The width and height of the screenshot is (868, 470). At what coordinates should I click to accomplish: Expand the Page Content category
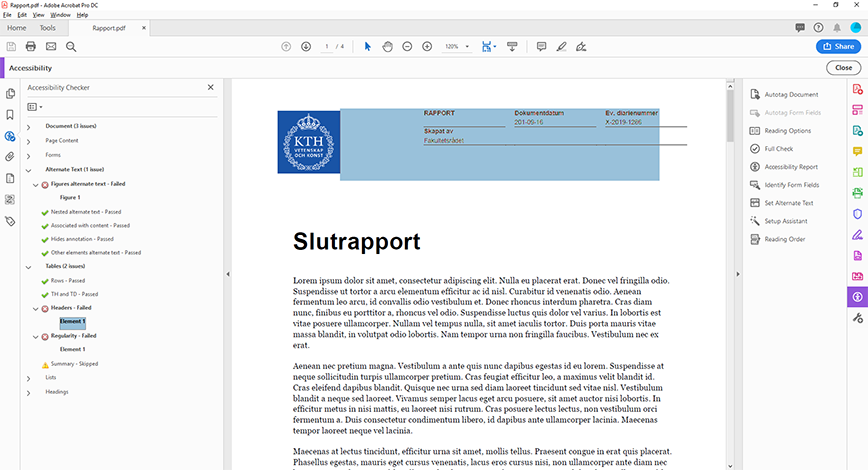pyautogui.click(x=28, y=141)
